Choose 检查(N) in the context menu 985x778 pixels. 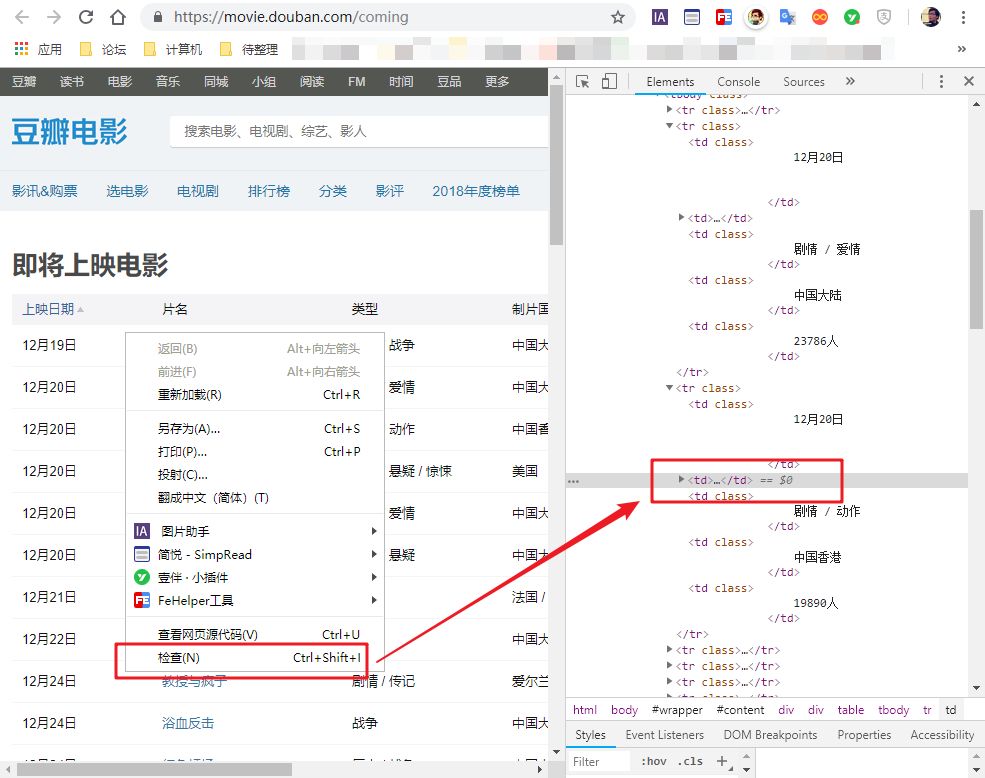[254, 657]
